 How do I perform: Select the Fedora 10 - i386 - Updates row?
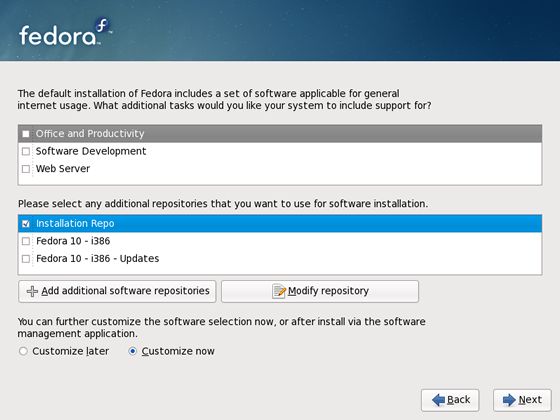tap(280, 259)
